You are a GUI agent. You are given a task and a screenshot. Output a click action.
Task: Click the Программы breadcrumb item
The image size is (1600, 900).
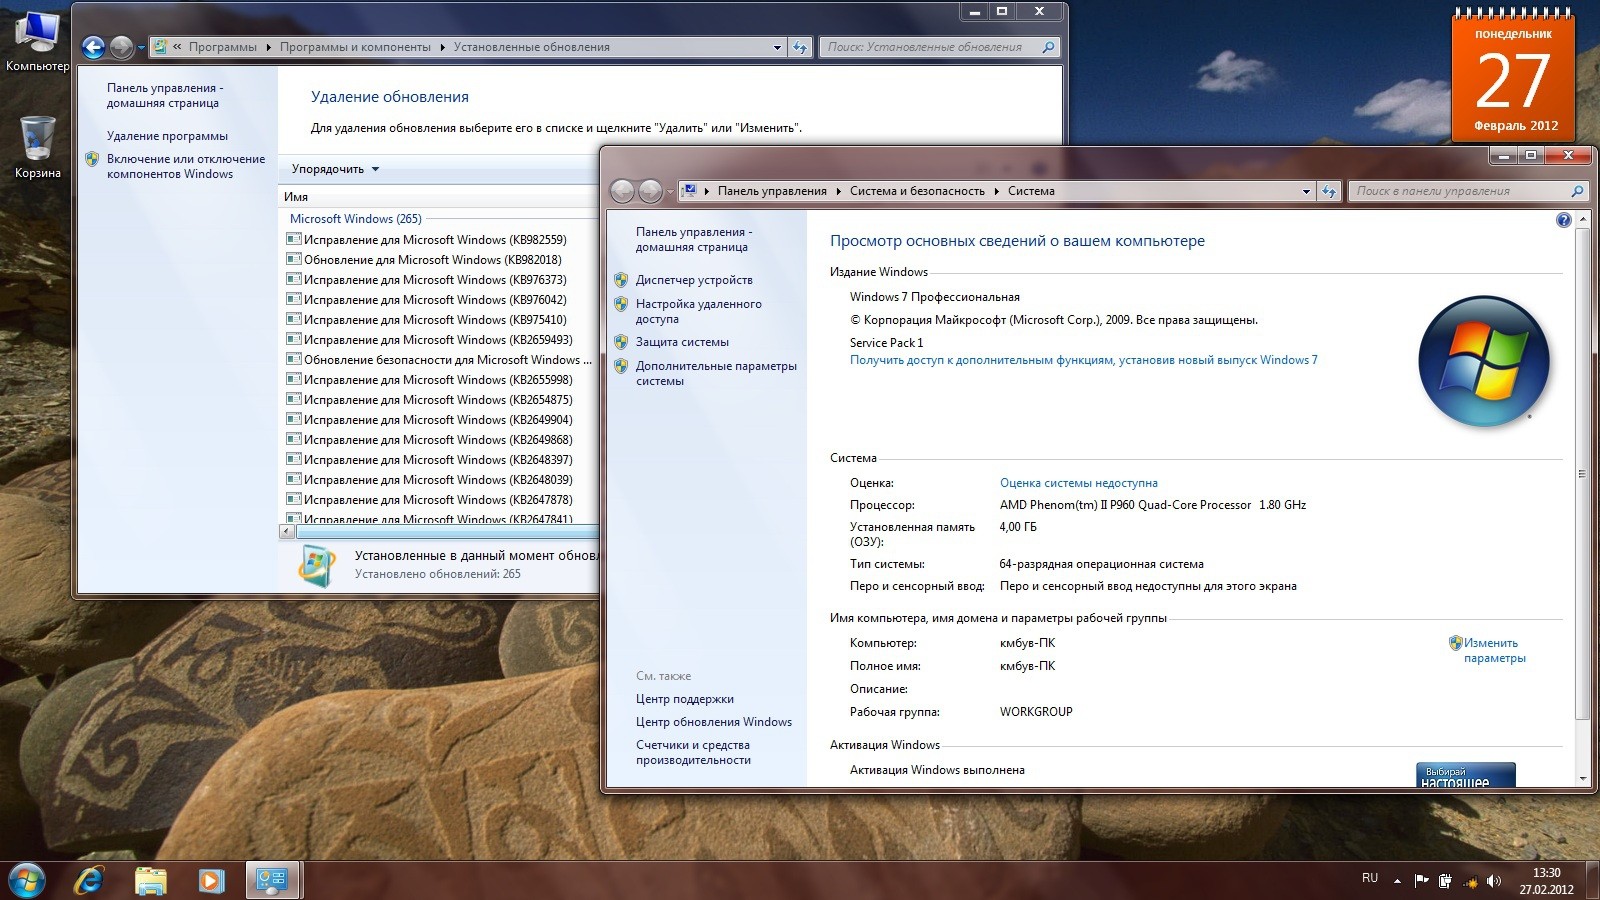pyautogui.click(x=222, y=47)
